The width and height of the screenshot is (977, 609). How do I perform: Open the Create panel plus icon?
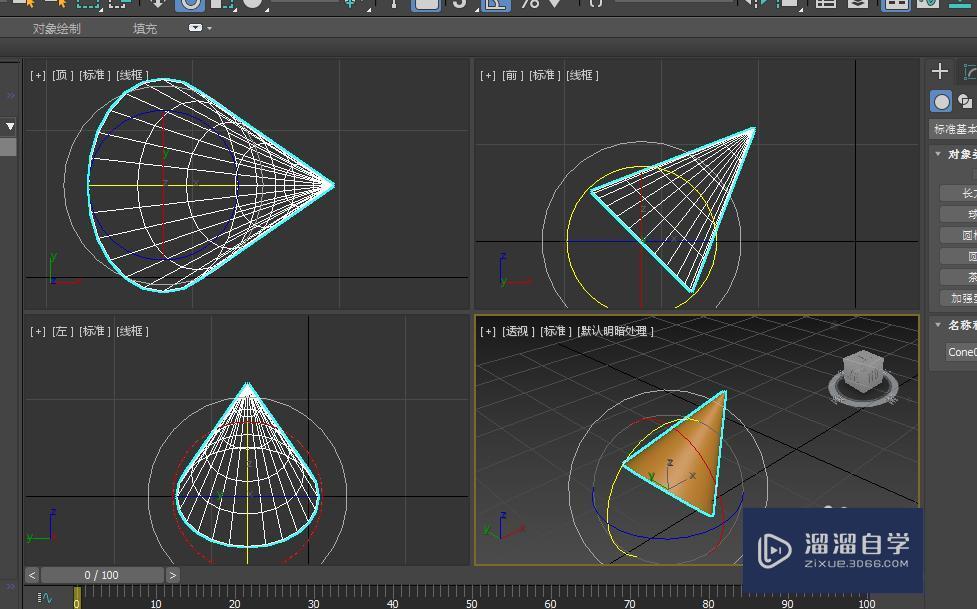(939, 71)
